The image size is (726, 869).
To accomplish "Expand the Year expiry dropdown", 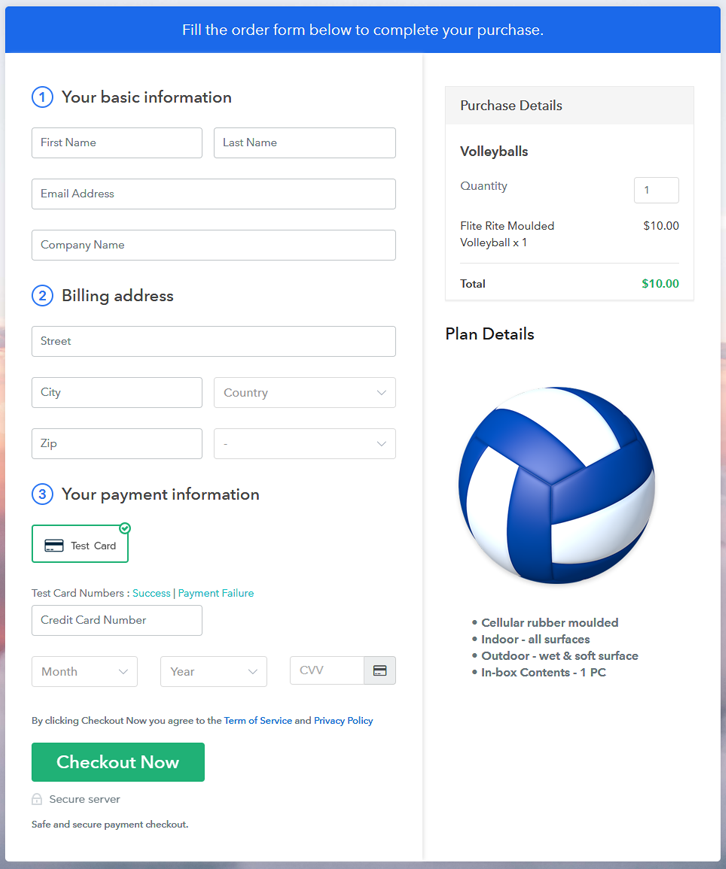I will pyautogui.click(x=213, y=671).
